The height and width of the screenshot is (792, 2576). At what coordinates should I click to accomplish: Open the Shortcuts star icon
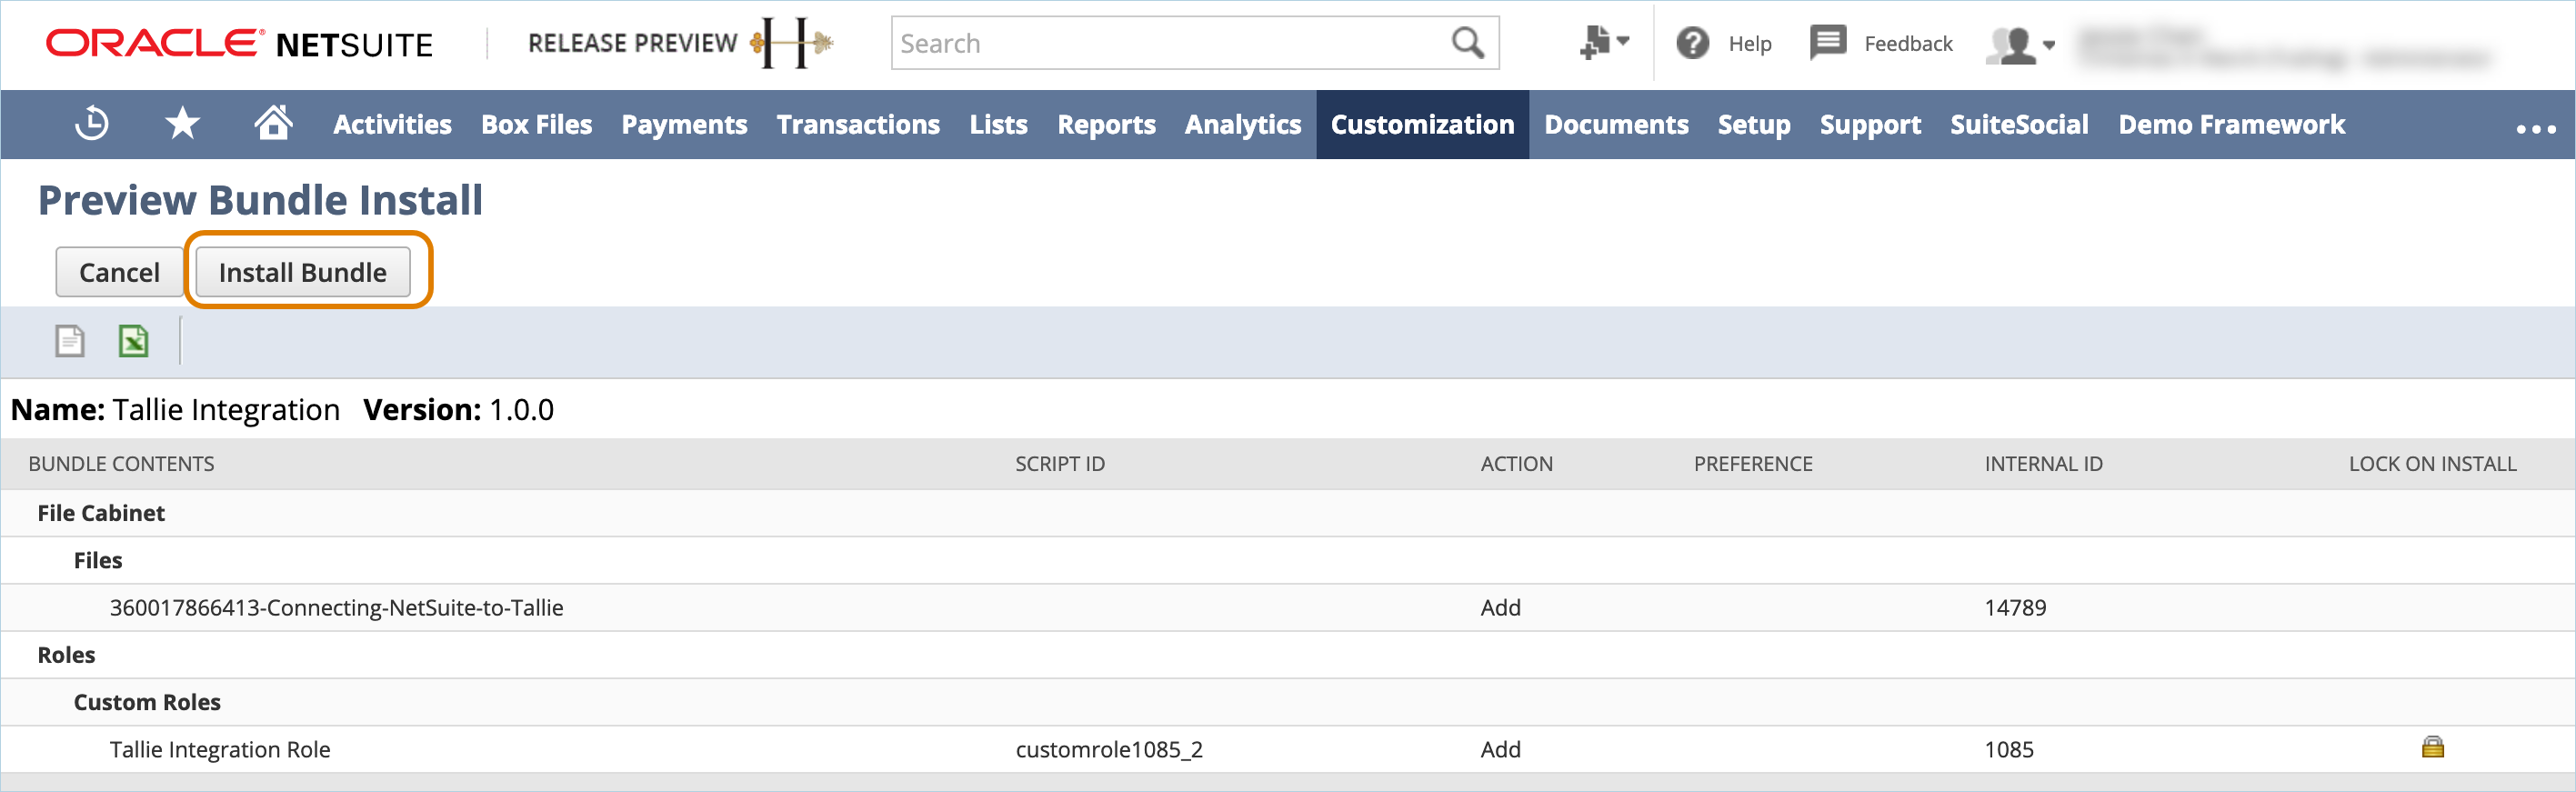point(183,124)
